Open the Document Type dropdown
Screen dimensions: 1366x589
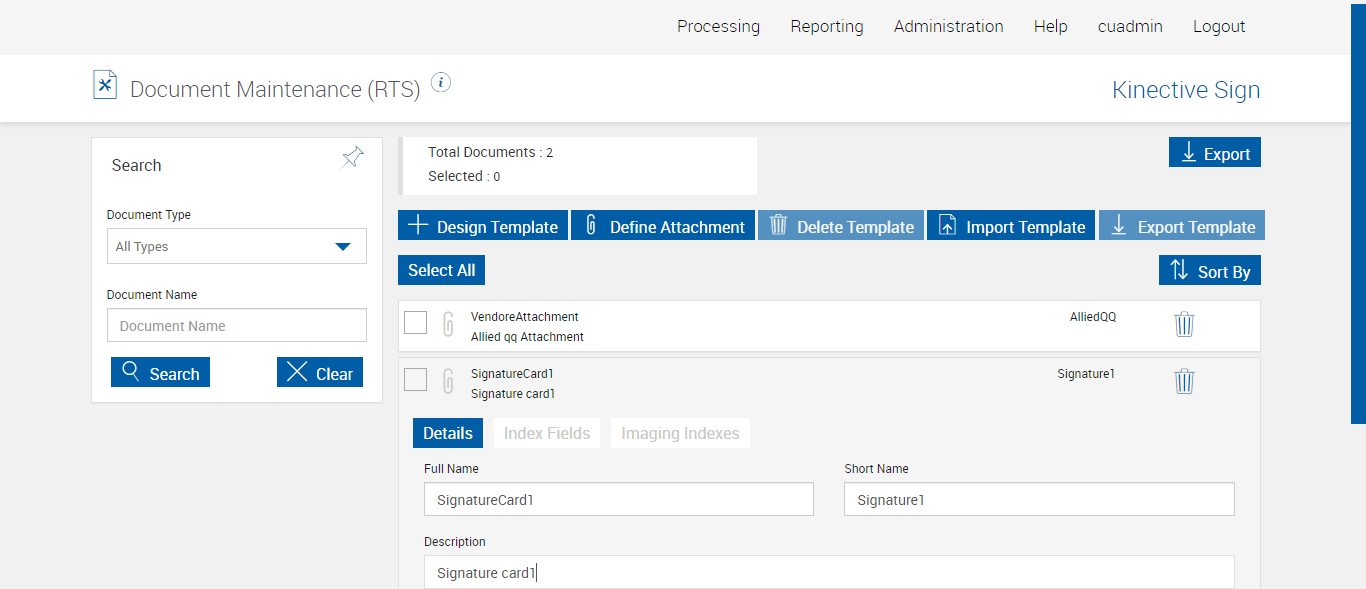tap(237, 246)
